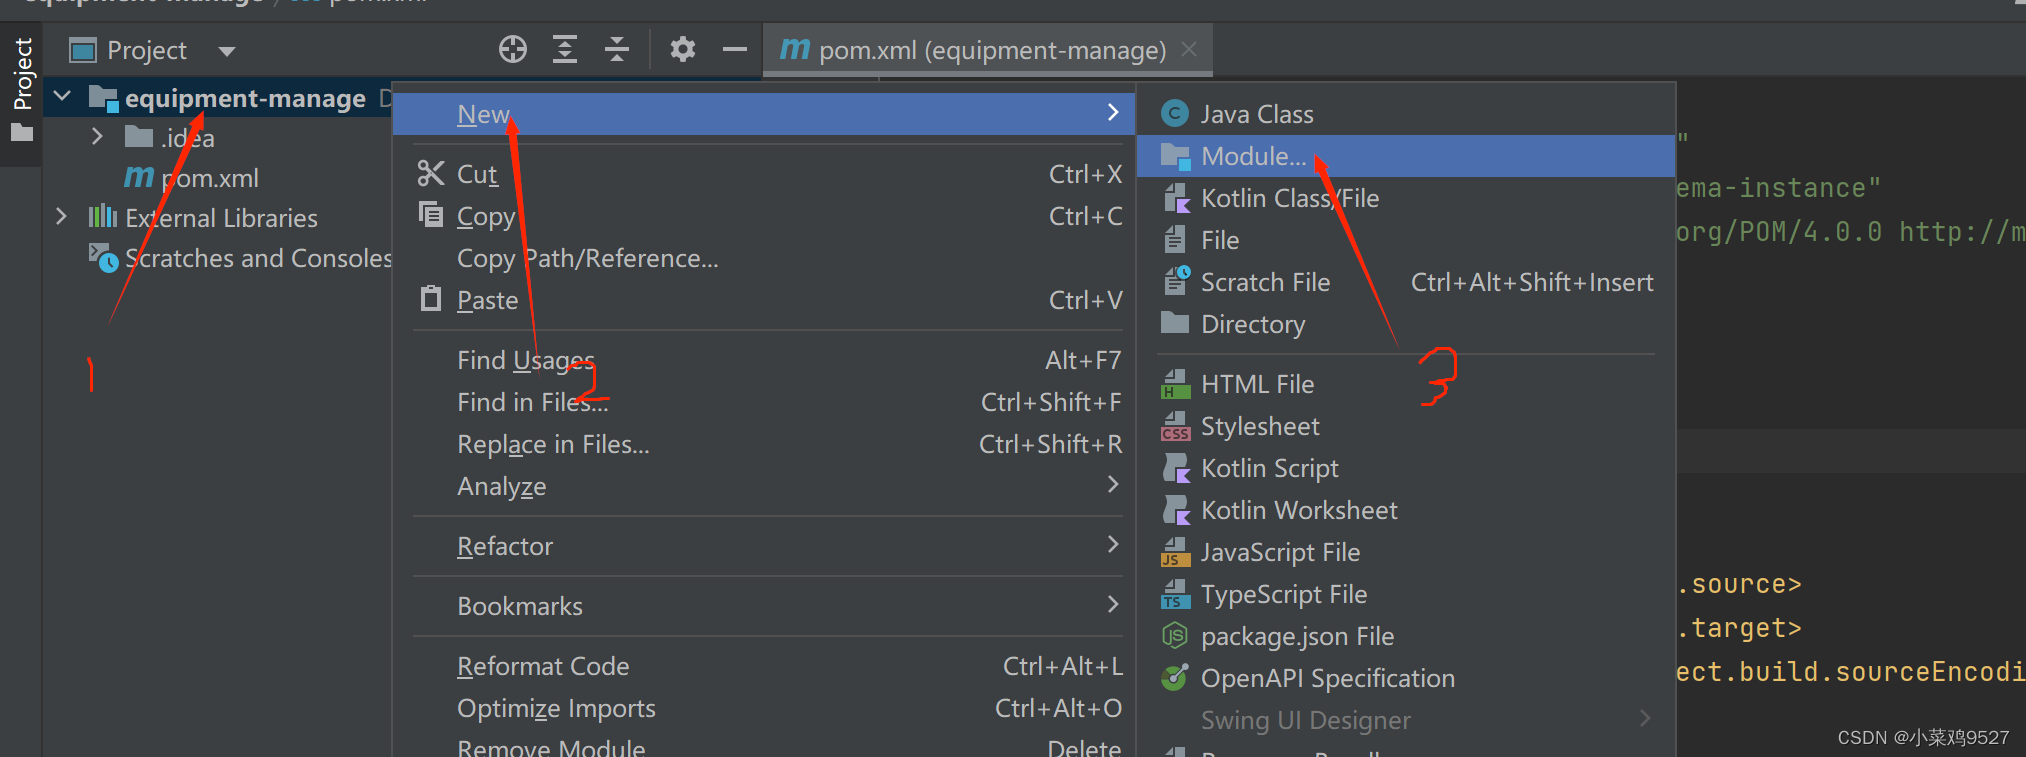Screen dimensions: 2026x757
Task: Expand External Libraries node
Action: pyautogui.click(x=62, y=217)
